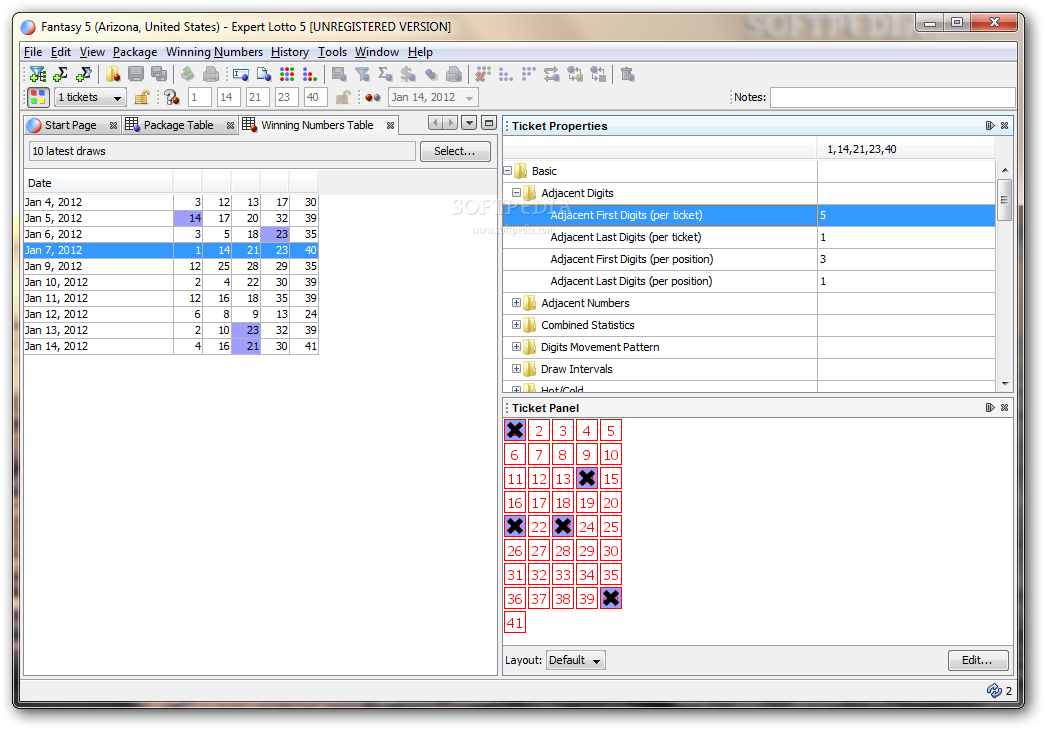The width and height of the screenshot is (1045, 729).
Task: Click the dollar sign with ball icon
Action: pyautogui.click(x=408, y=74)
